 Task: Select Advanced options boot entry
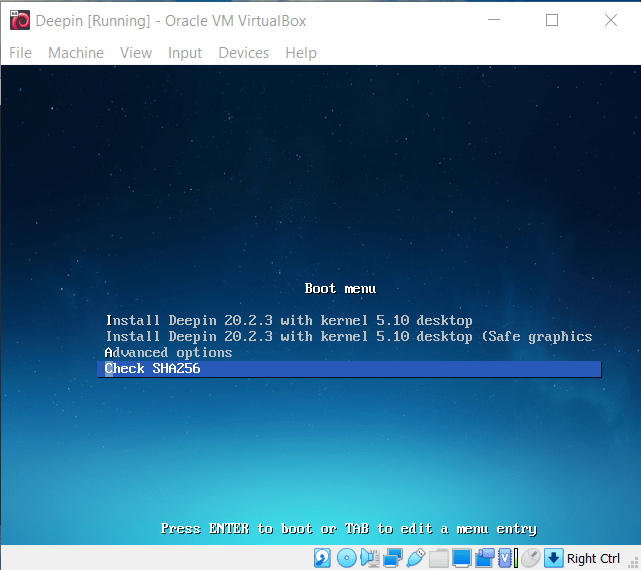click(x=168, y=352)
